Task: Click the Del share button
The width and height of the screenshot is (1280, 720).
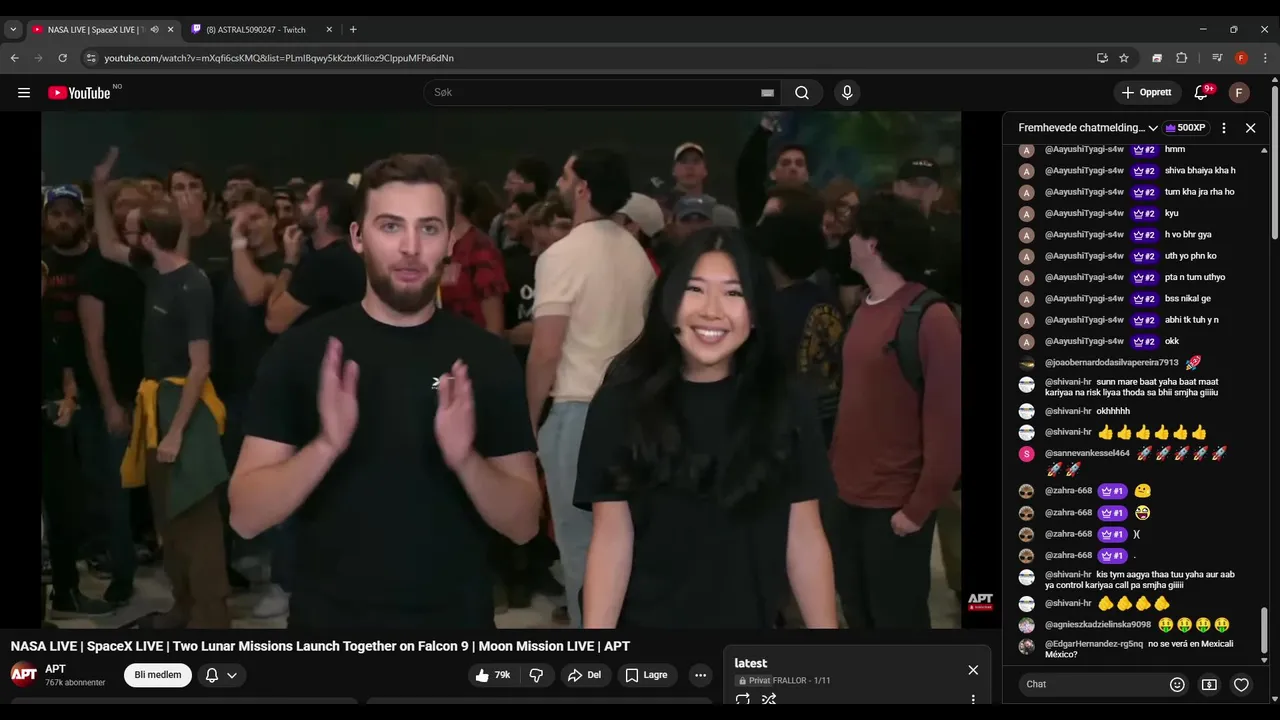Action: click(584, 675)
